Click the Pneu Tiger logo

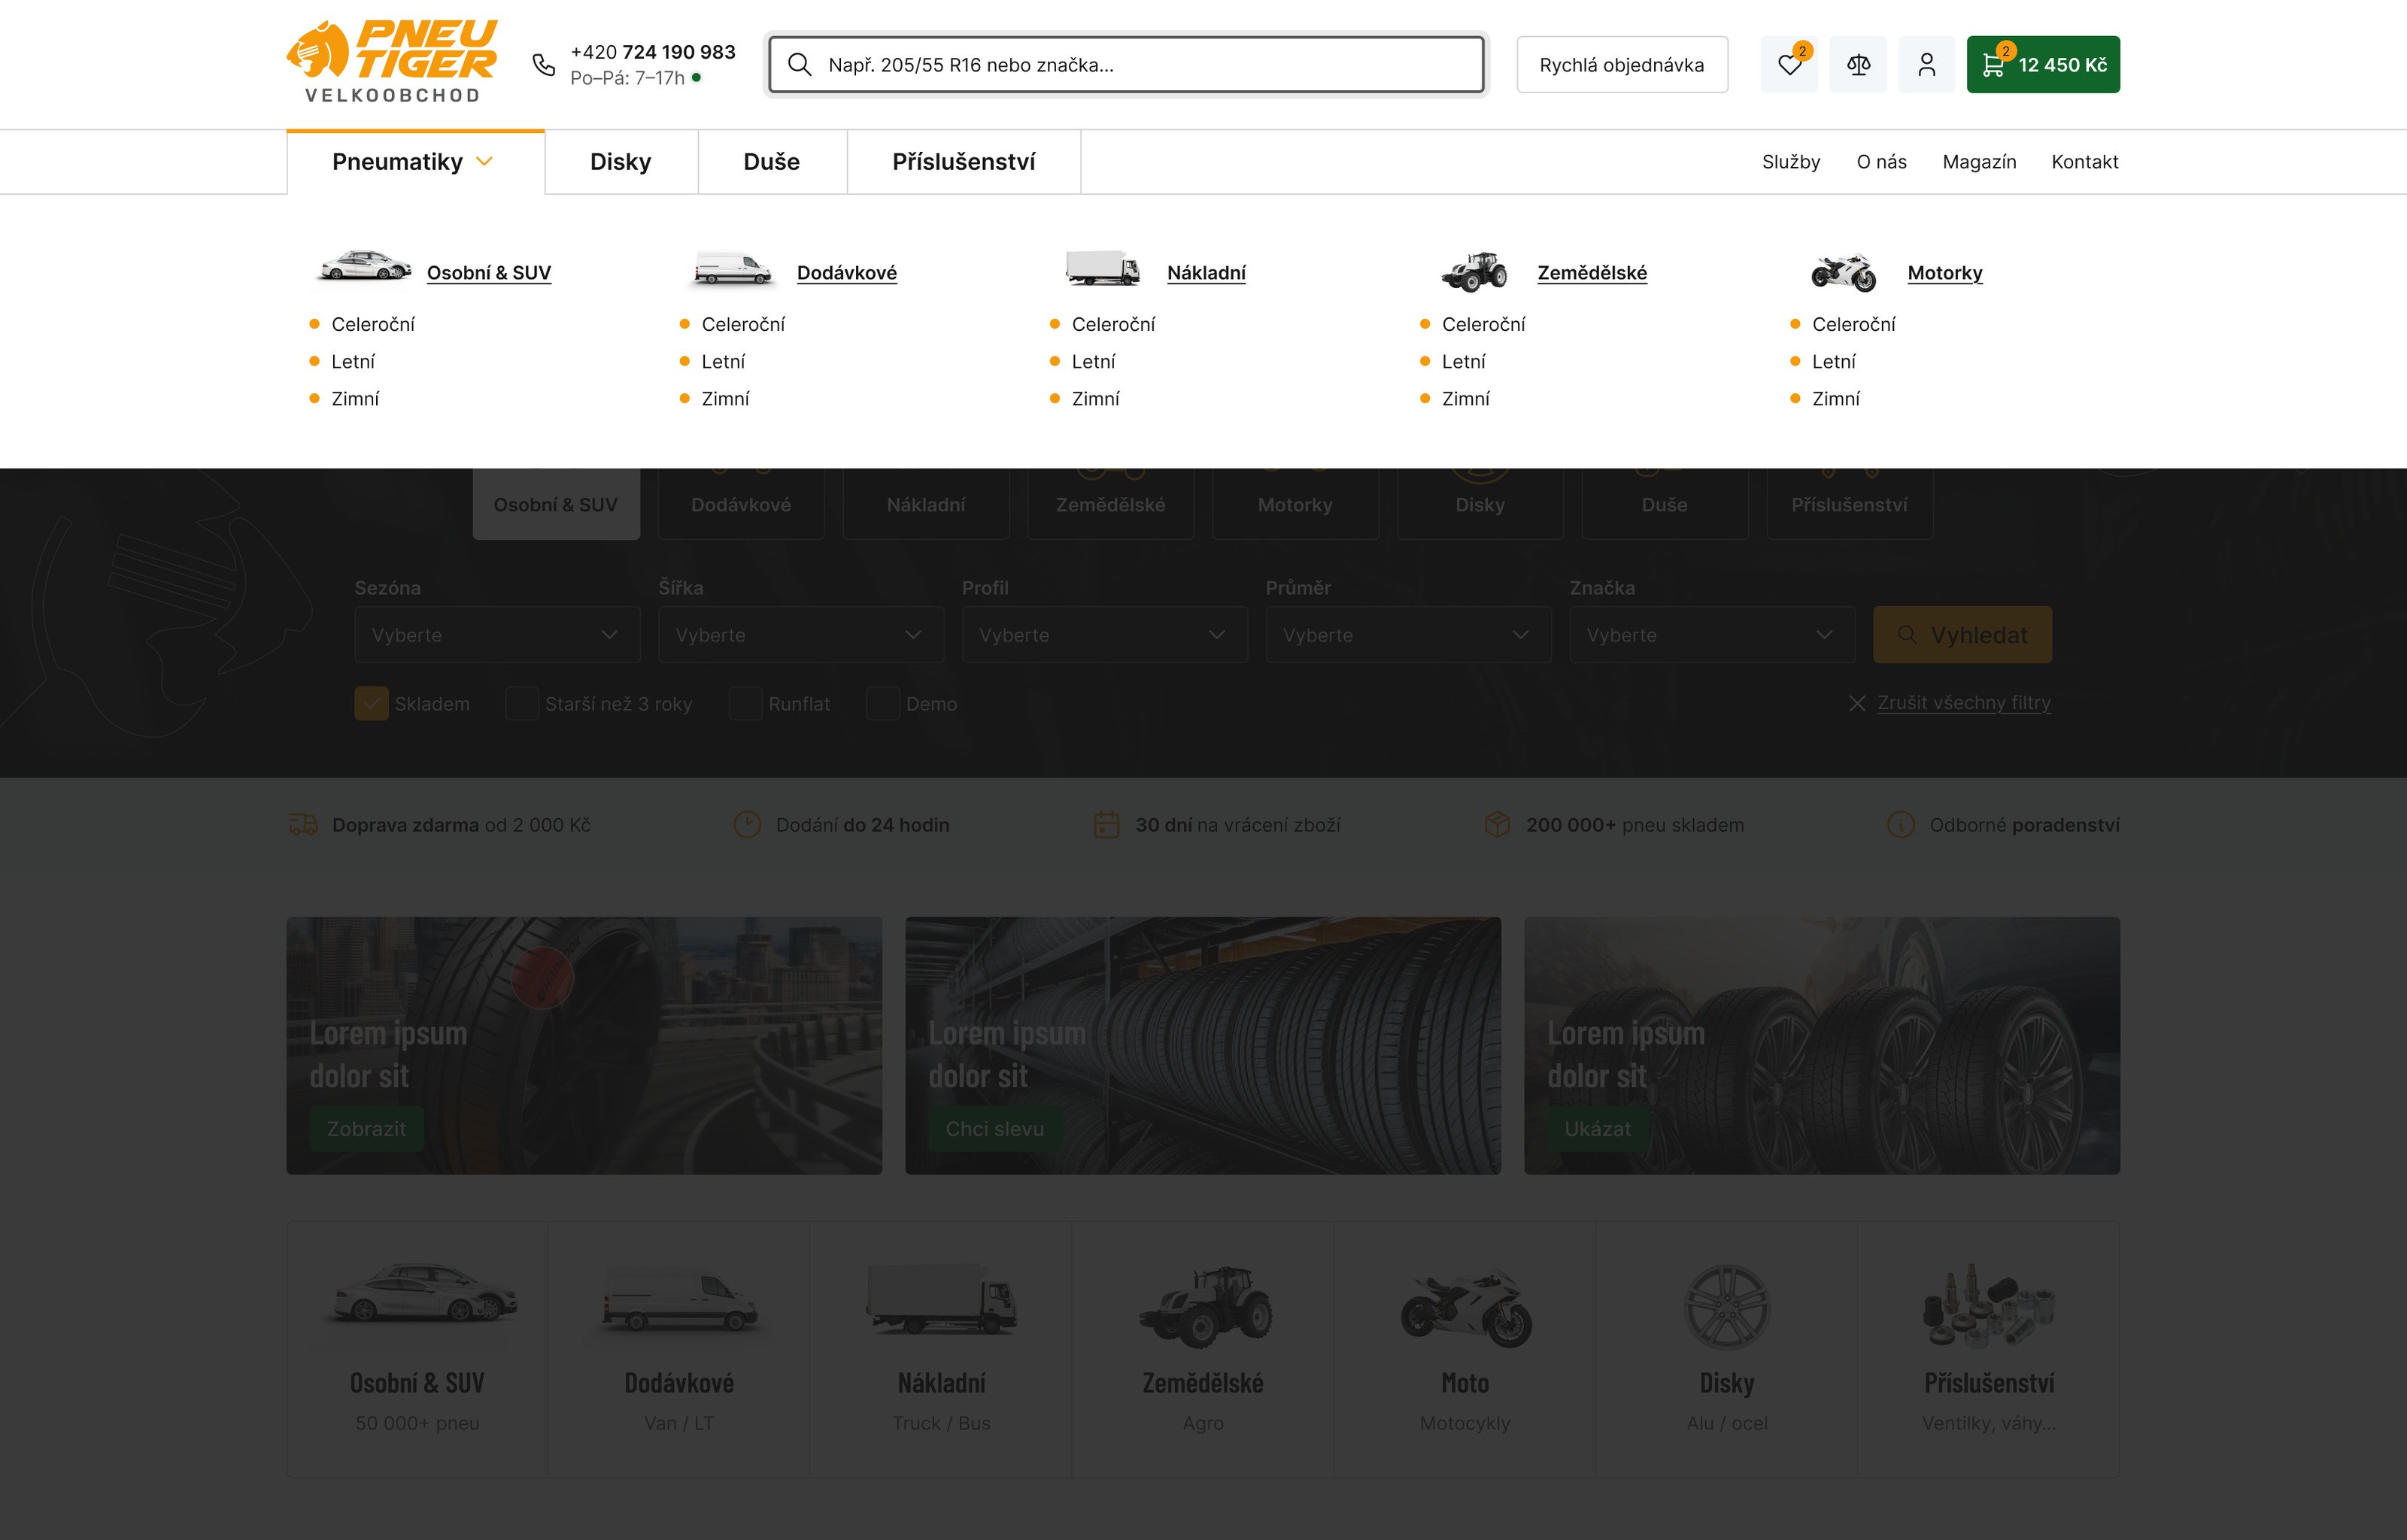(391, 62)
